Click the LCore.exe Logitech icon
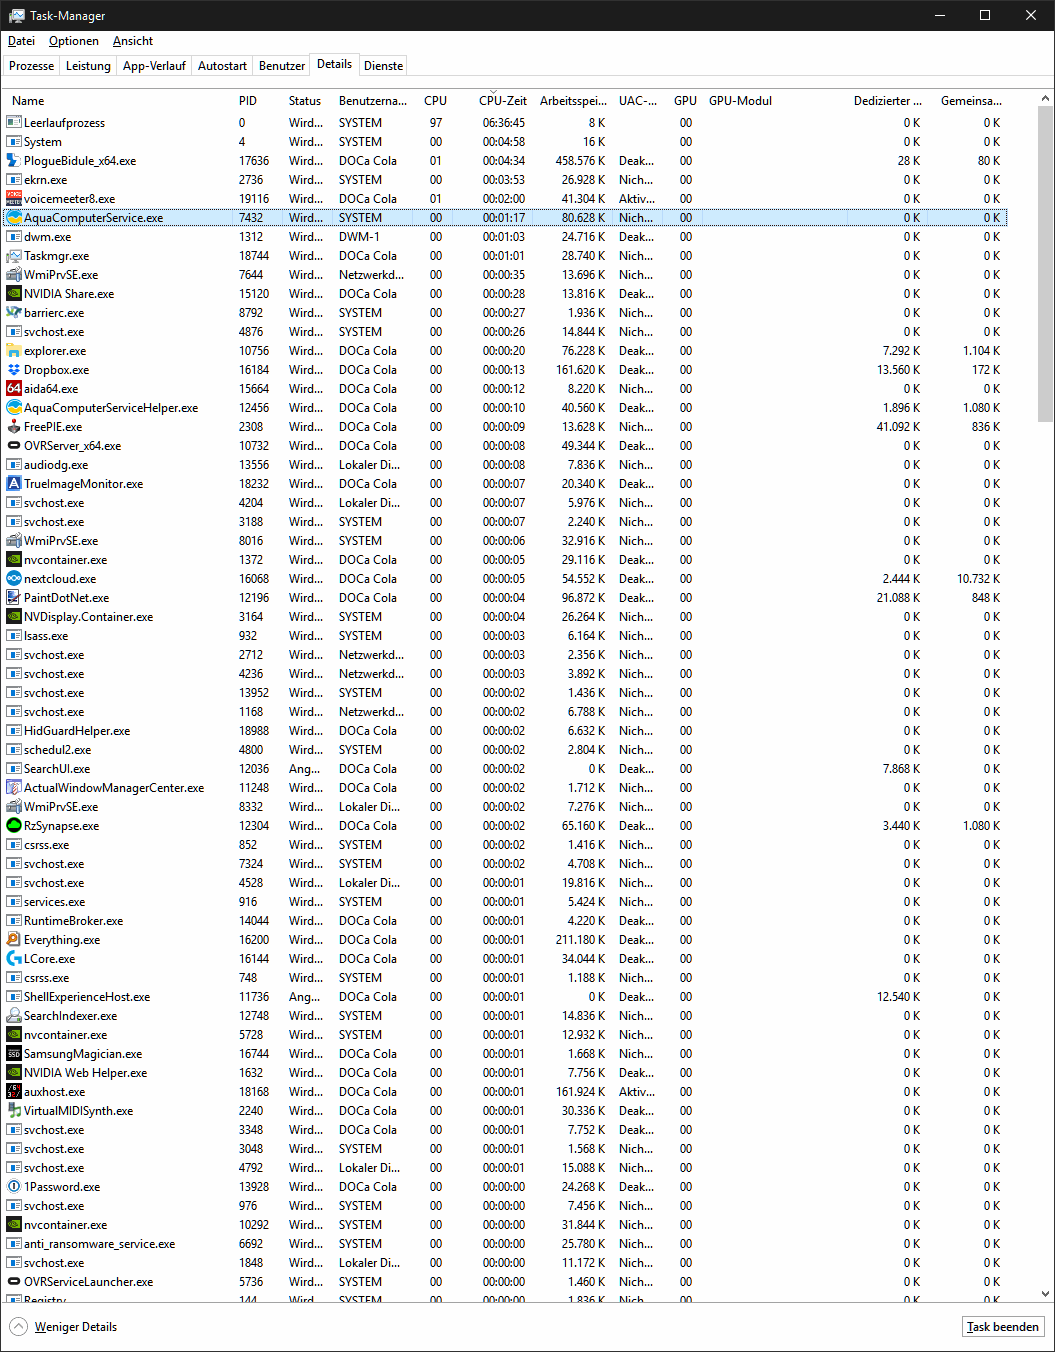This screenshot has height=1352, width=1055. pyautogui.click(x=14, y=959)
